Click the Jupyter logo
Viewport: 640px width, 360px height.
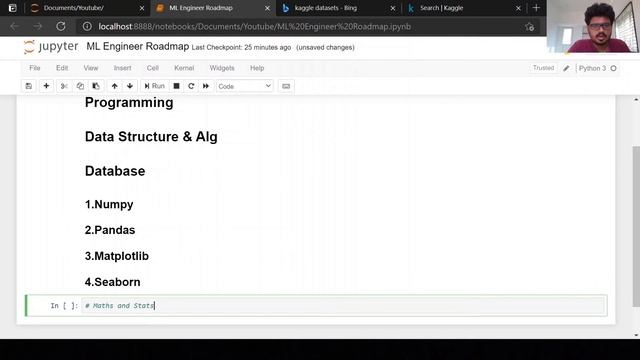(x=51, y=47)
